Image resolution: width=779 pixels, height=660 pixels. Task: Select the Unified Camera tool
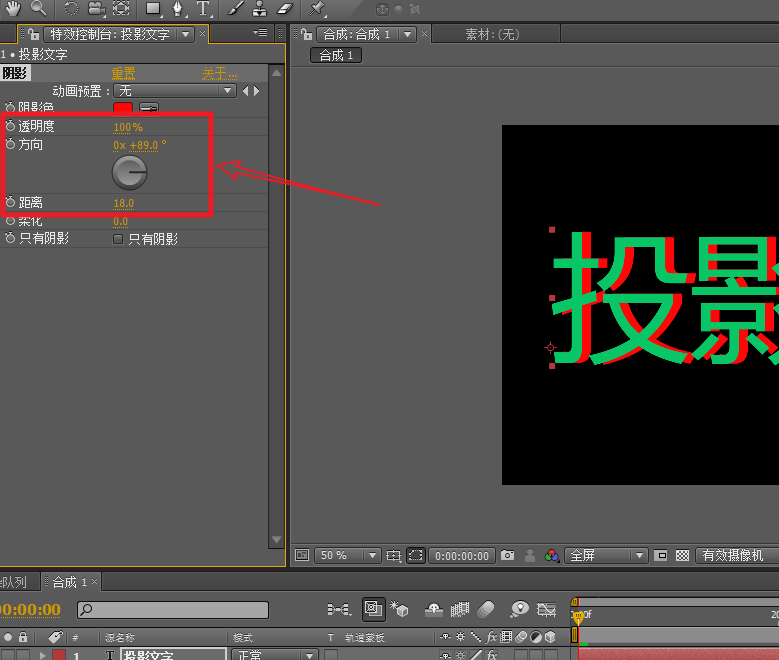tap(96, 8)
